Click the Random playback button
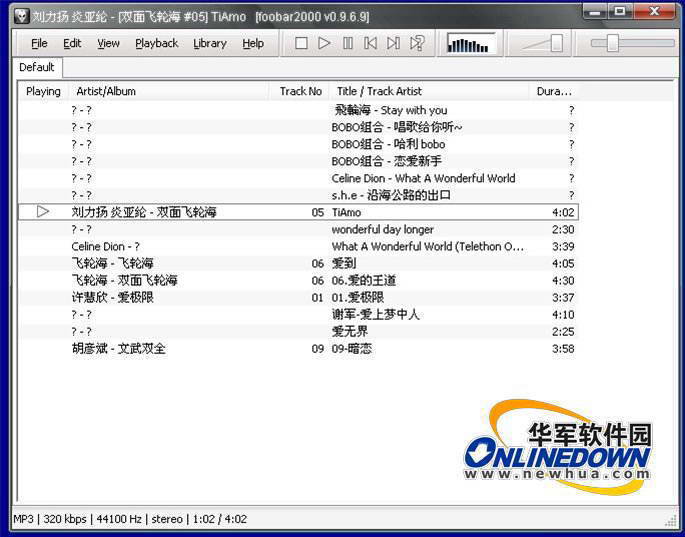Screen dimensions: 685x537 point(417,43)
